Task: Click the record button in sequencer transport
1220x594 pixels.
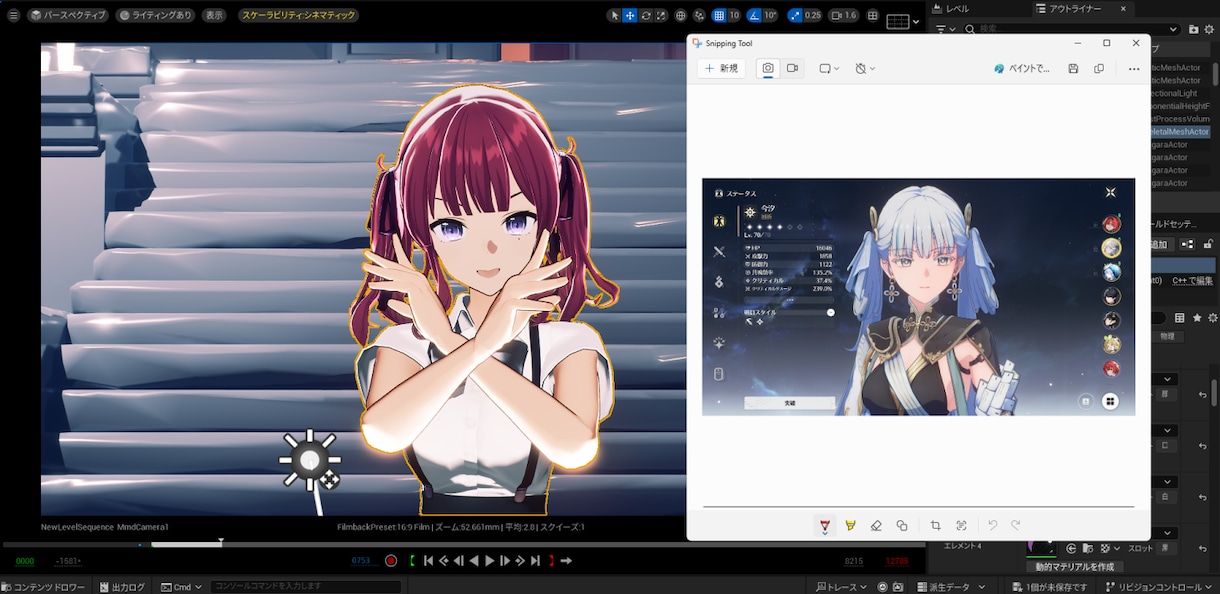Action: [391, 561]
